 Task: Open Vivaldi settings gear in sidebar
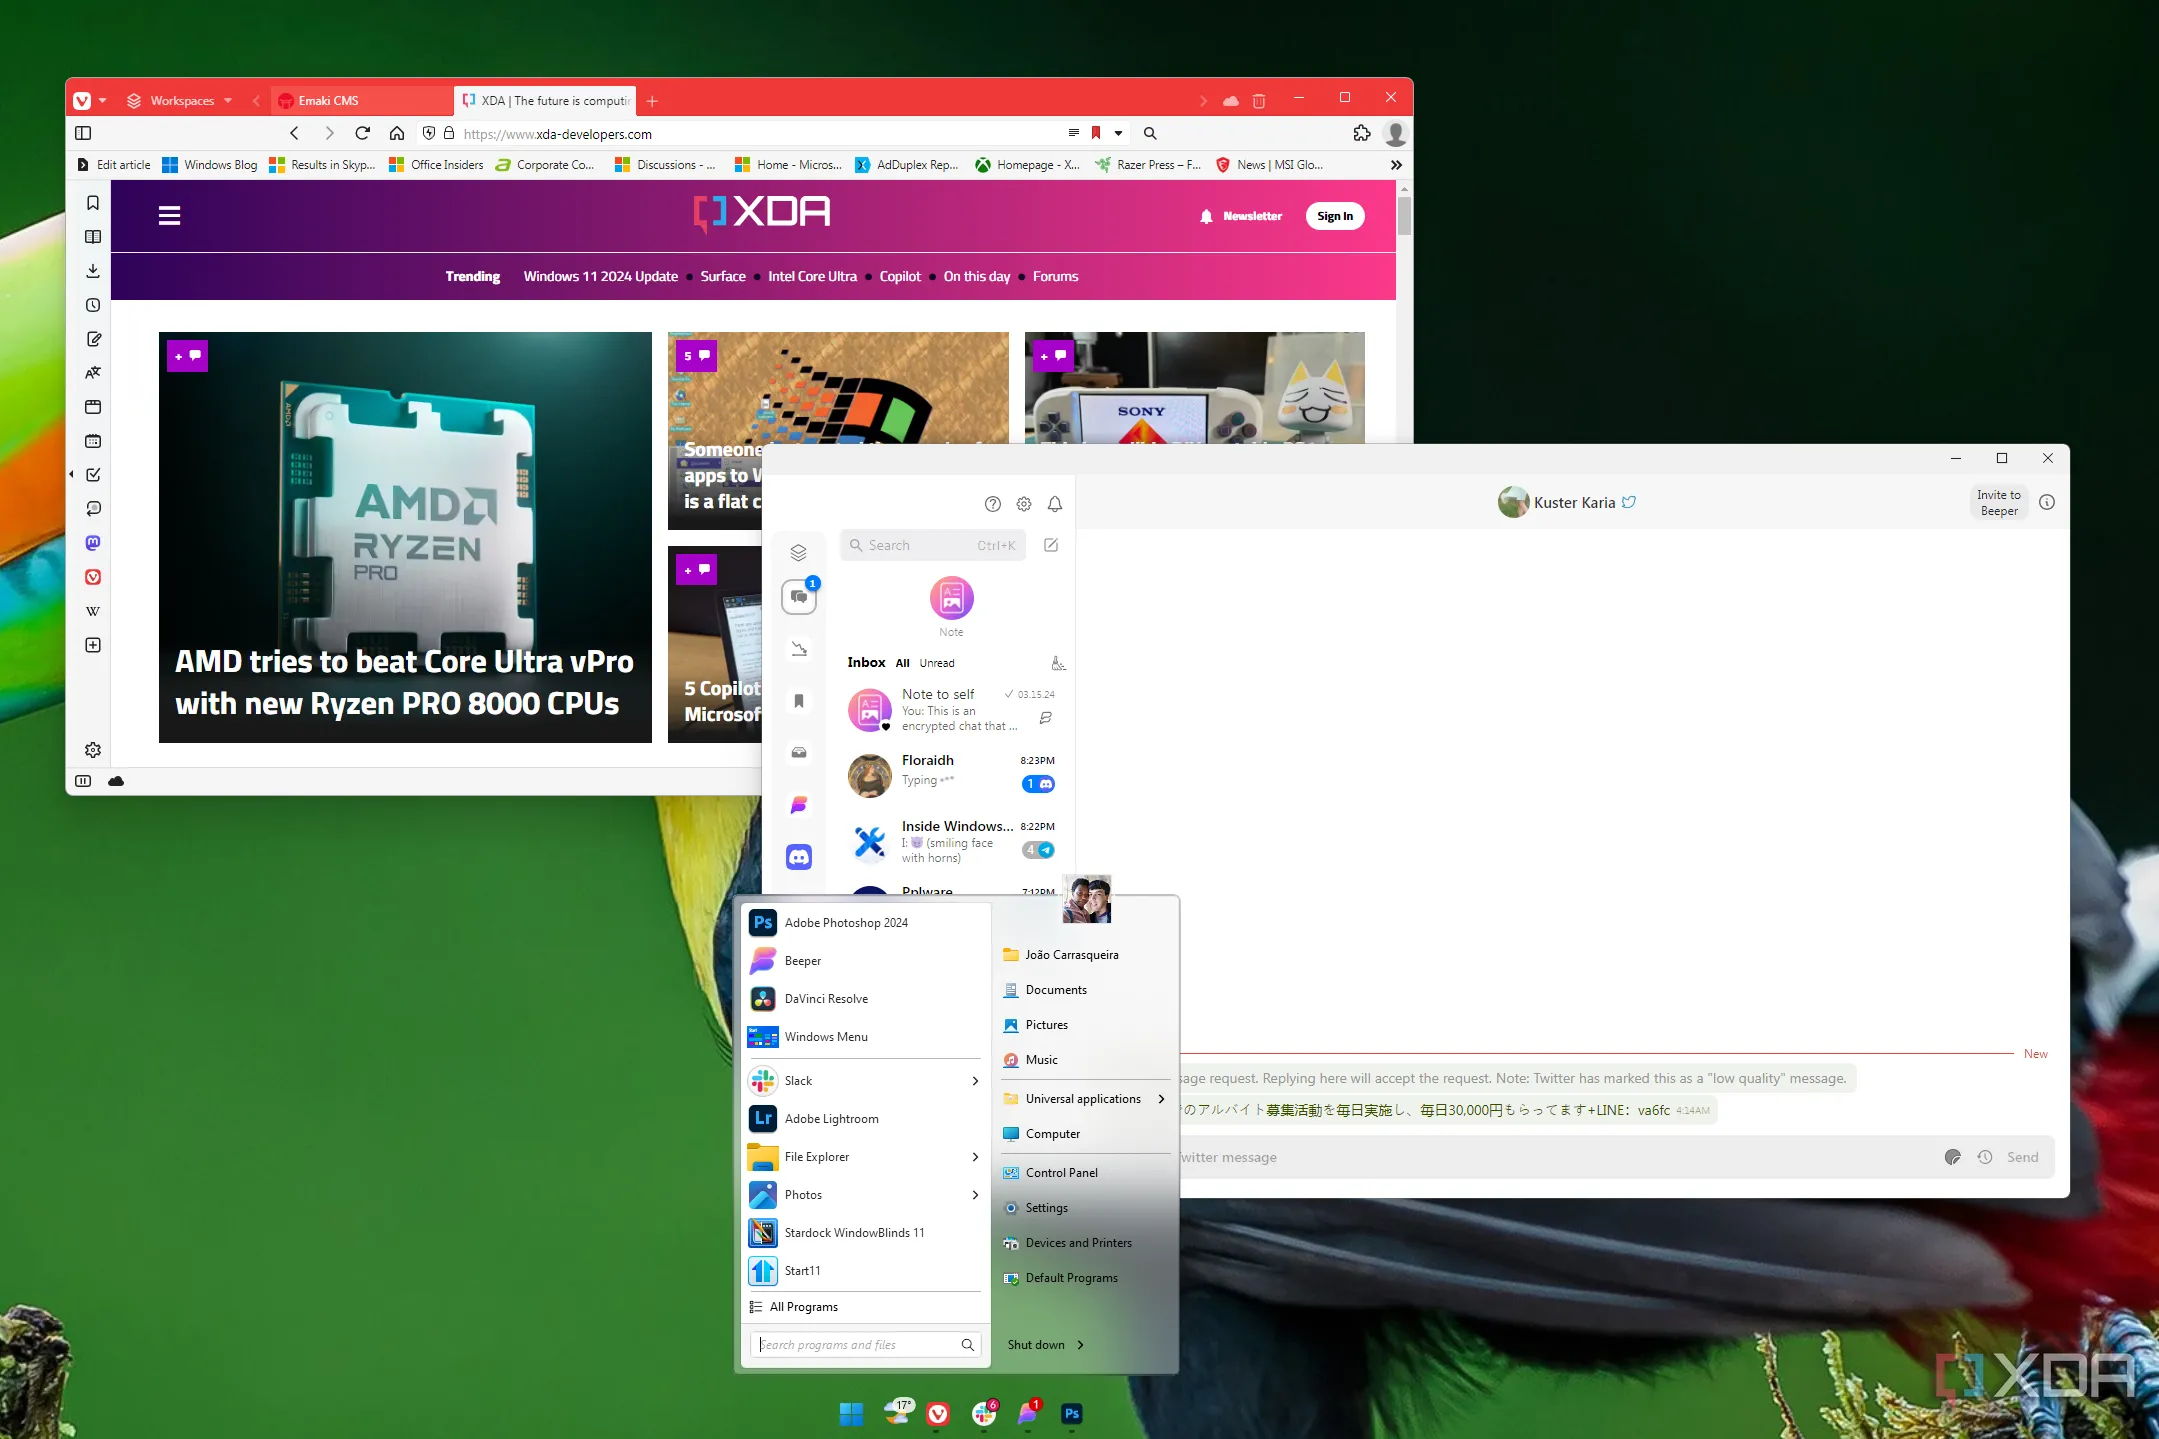click(93, 750)
